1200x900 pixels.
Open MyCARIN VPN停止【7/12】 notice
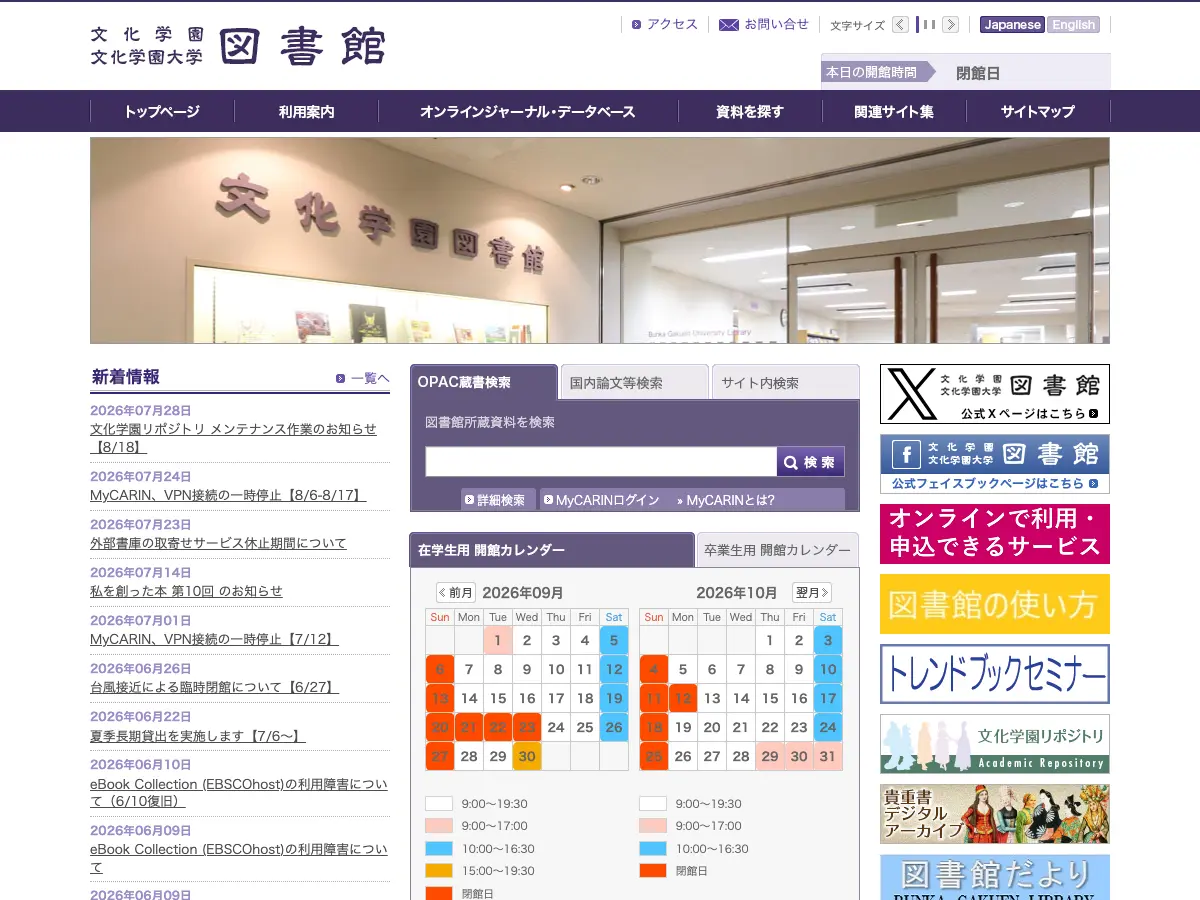click(x=214, y=639)
